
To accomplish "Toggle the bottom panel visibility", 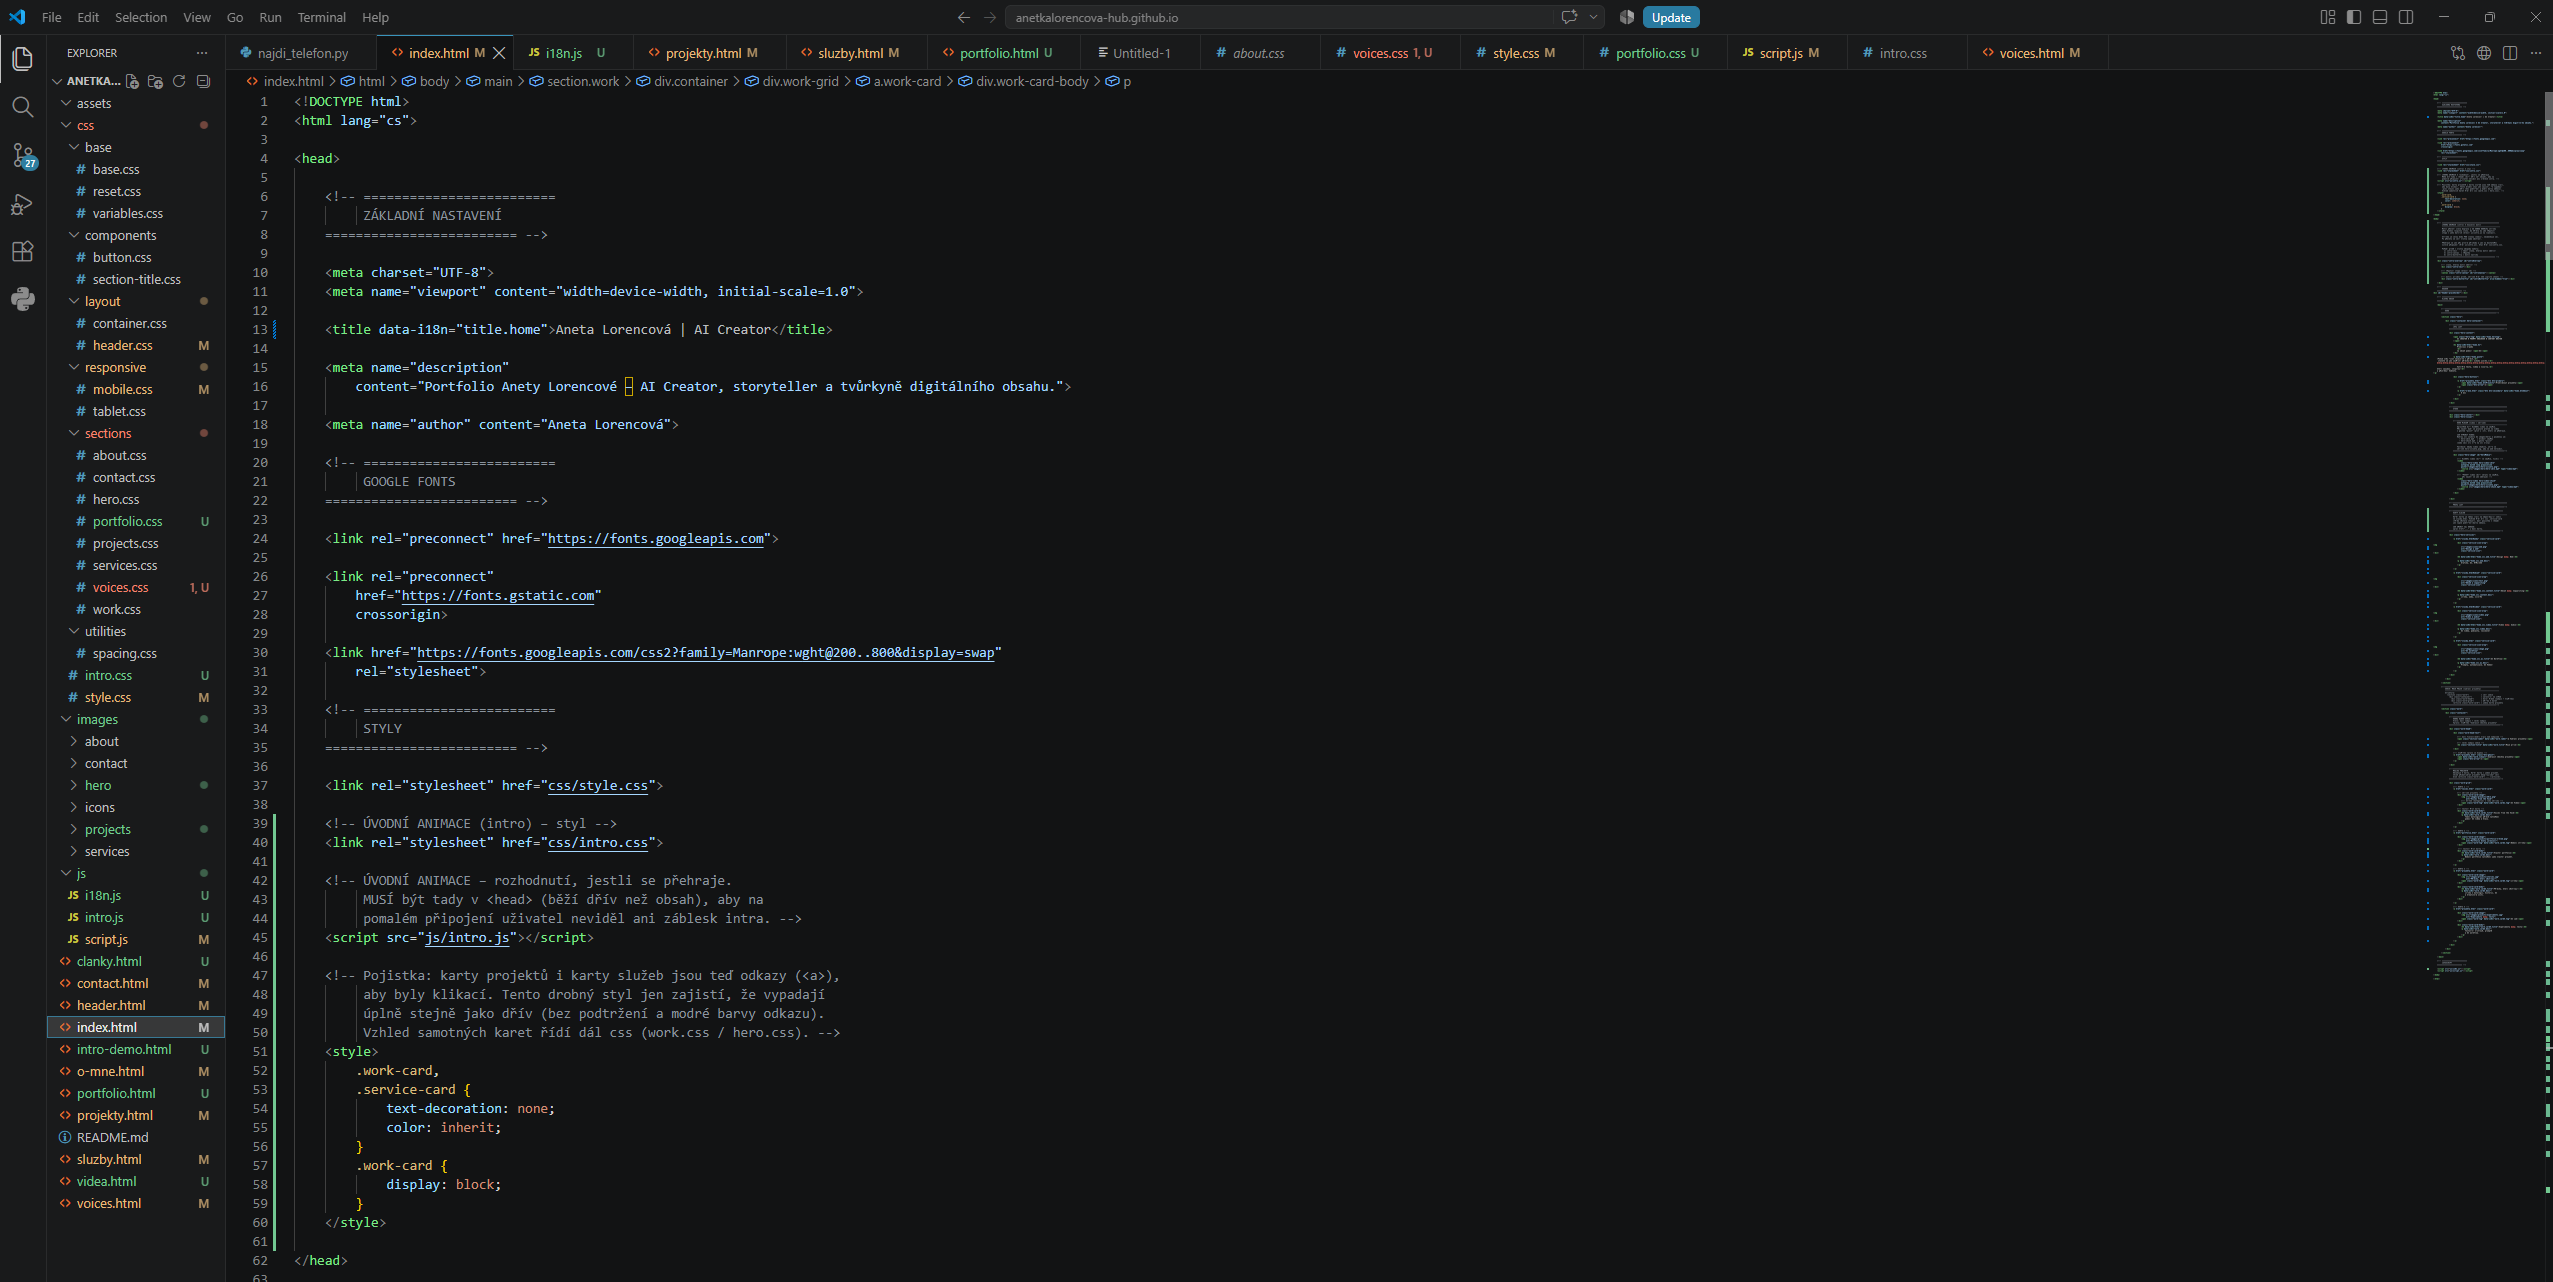I will [x=2380, y=17].
